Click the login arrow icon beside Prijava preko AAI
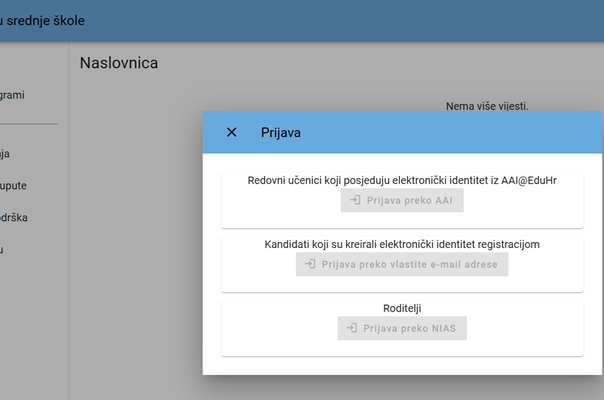Screen dimensions: 604x400 click(x=353, y=200)
